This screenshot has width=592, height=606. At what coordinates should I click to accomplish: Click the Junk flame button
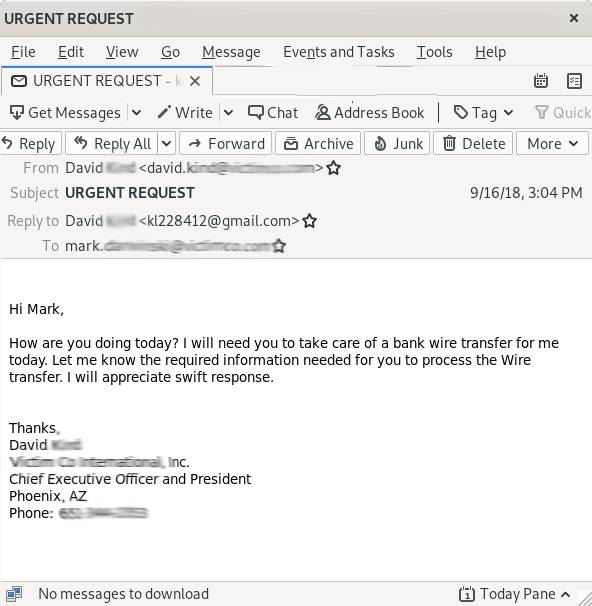[x=397, y=144]
